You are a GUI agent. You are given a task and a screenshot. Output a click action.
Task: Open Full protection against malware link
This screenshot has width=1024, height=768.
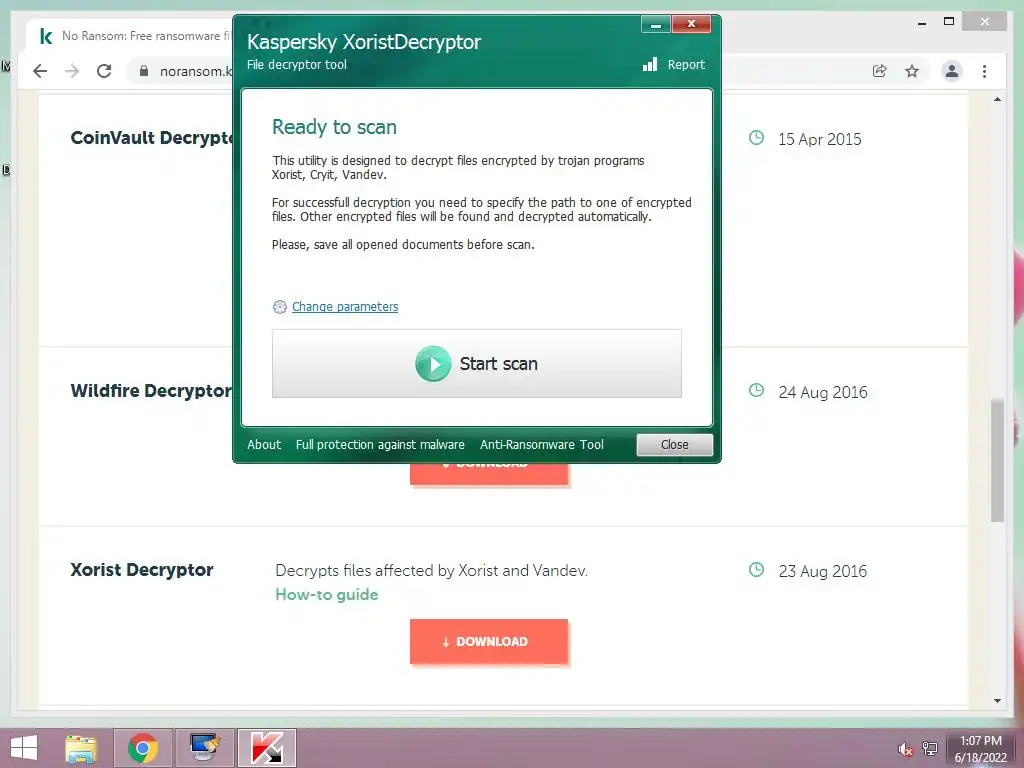point(380,445)
